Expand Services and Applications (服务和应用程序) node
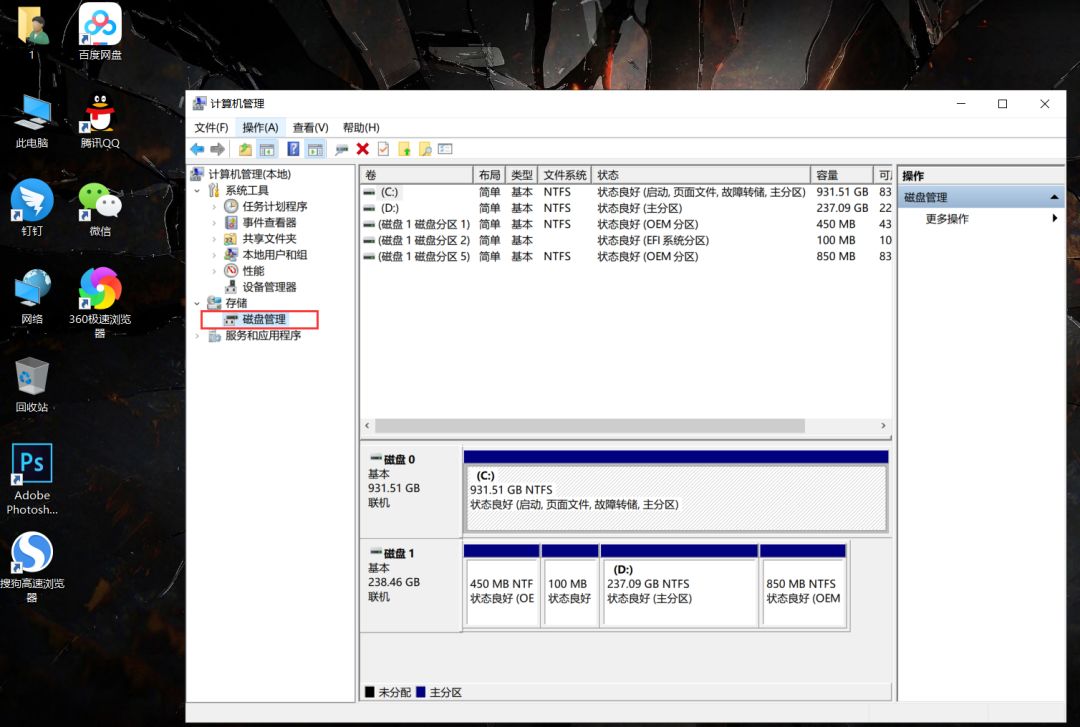Viewport: 1080px width, 727px height. pyautogui.click(x=198, y=336)
